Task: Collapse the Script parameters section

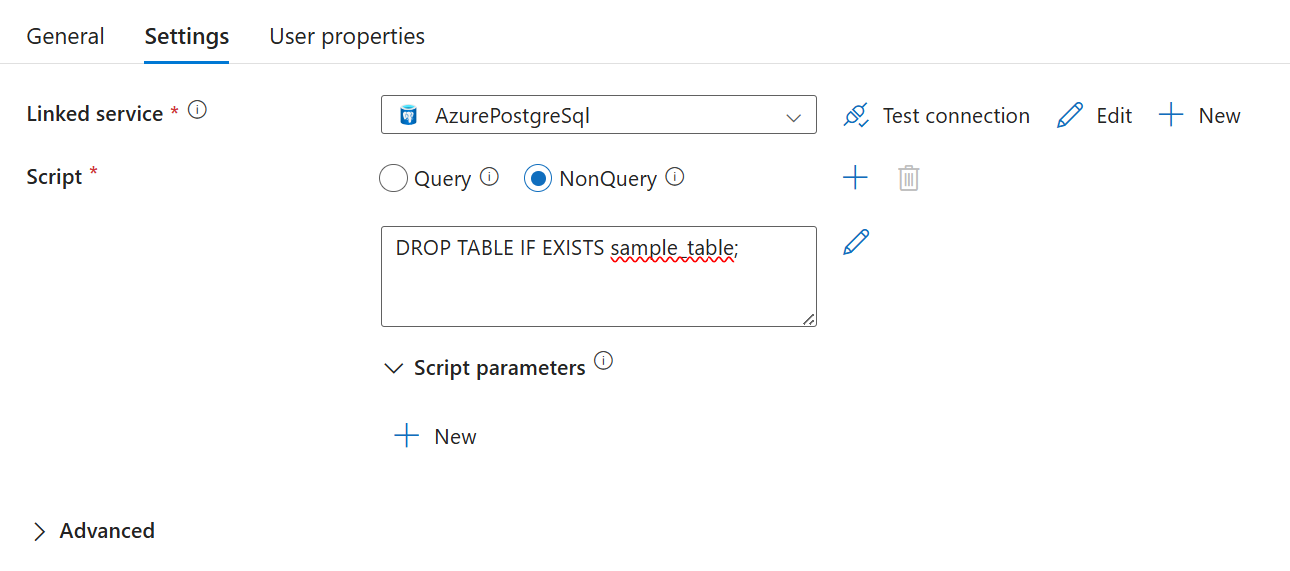Action: click(x=393, y=368)
